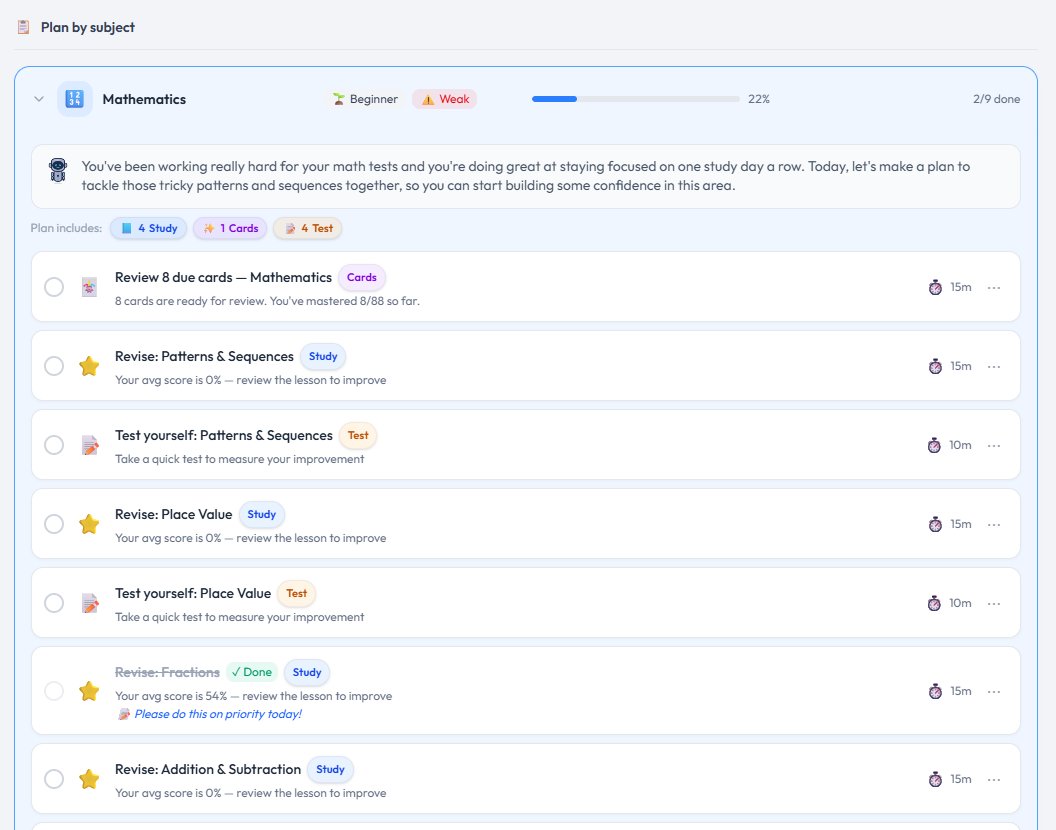Click the Mathematics subject number icon
Screen dimensions: 1056x830
tap(75, 99)
